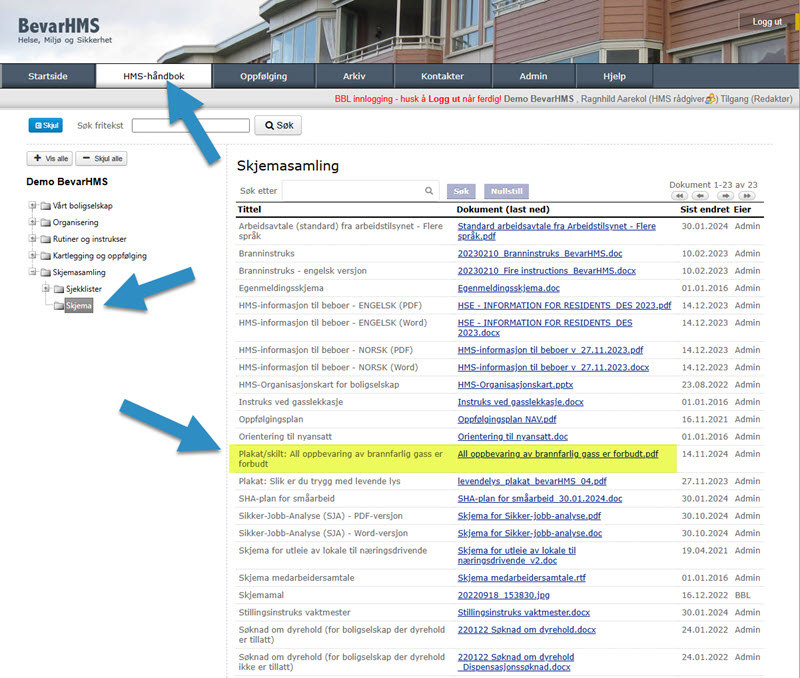Select the Skjema tree item
This screenshot has height=678, width=800.
[78, 306]
